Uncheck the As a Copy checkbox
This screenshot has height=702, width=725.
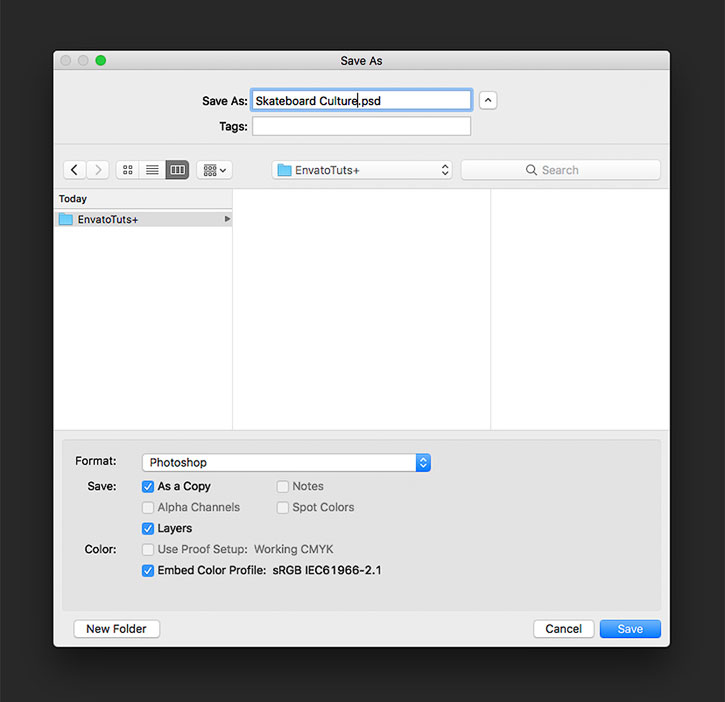[x=148, y=486]
